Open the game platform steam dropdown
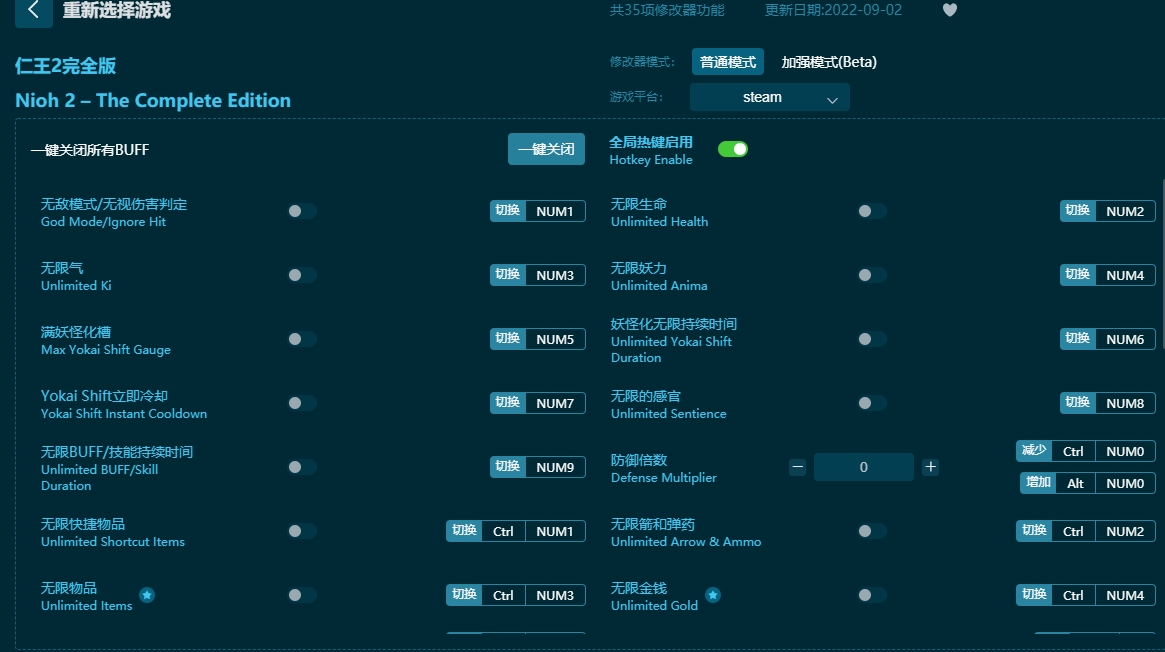The width and height of the screenshot is (1165, 652). (769, 97)
